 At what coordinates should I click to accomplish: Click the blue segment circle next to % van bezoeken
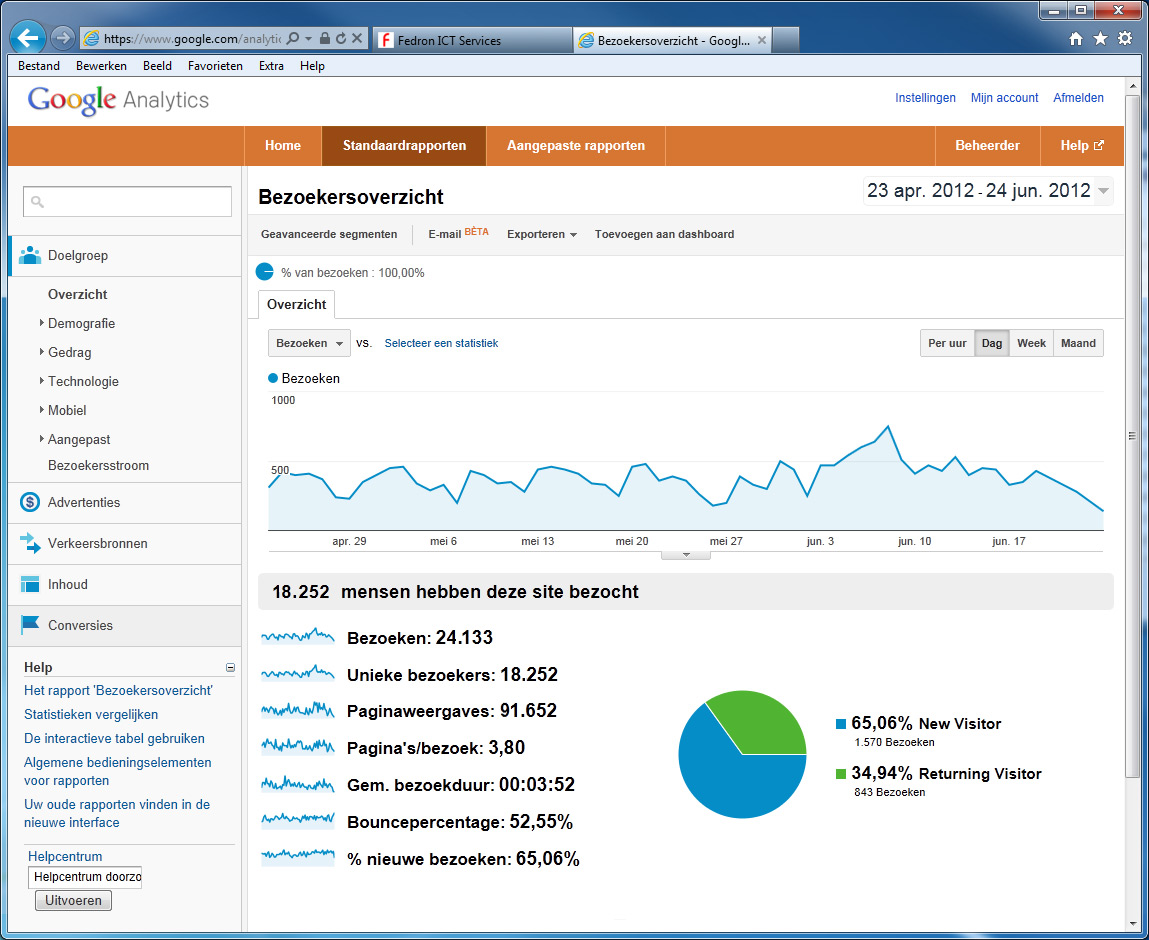tap(265, 272)
